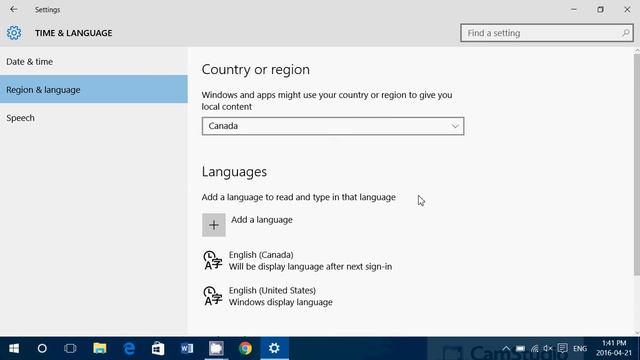Click the plus icon to add a language

[213, 224]
